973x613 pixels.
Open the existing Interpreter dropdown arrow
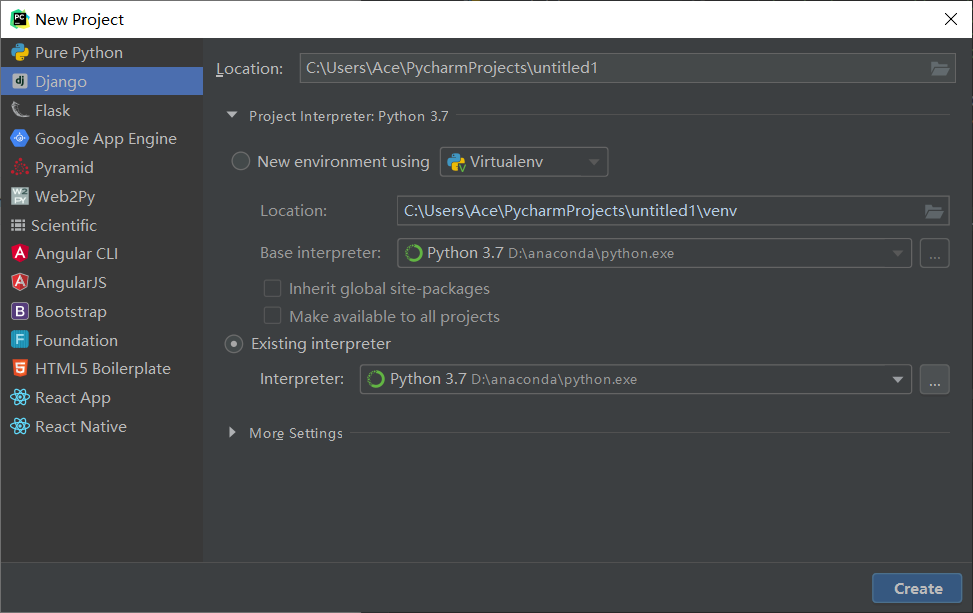897,379
